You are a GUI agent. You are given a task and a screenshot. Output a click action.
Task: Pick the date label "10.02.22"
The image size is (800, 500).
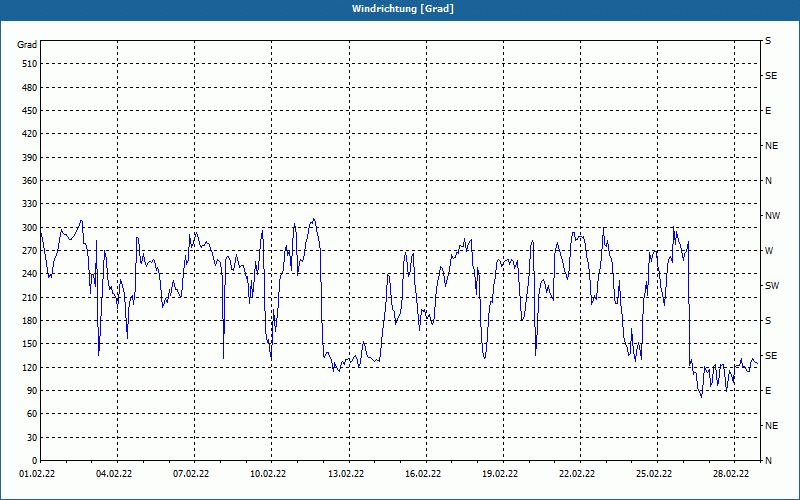268,474
